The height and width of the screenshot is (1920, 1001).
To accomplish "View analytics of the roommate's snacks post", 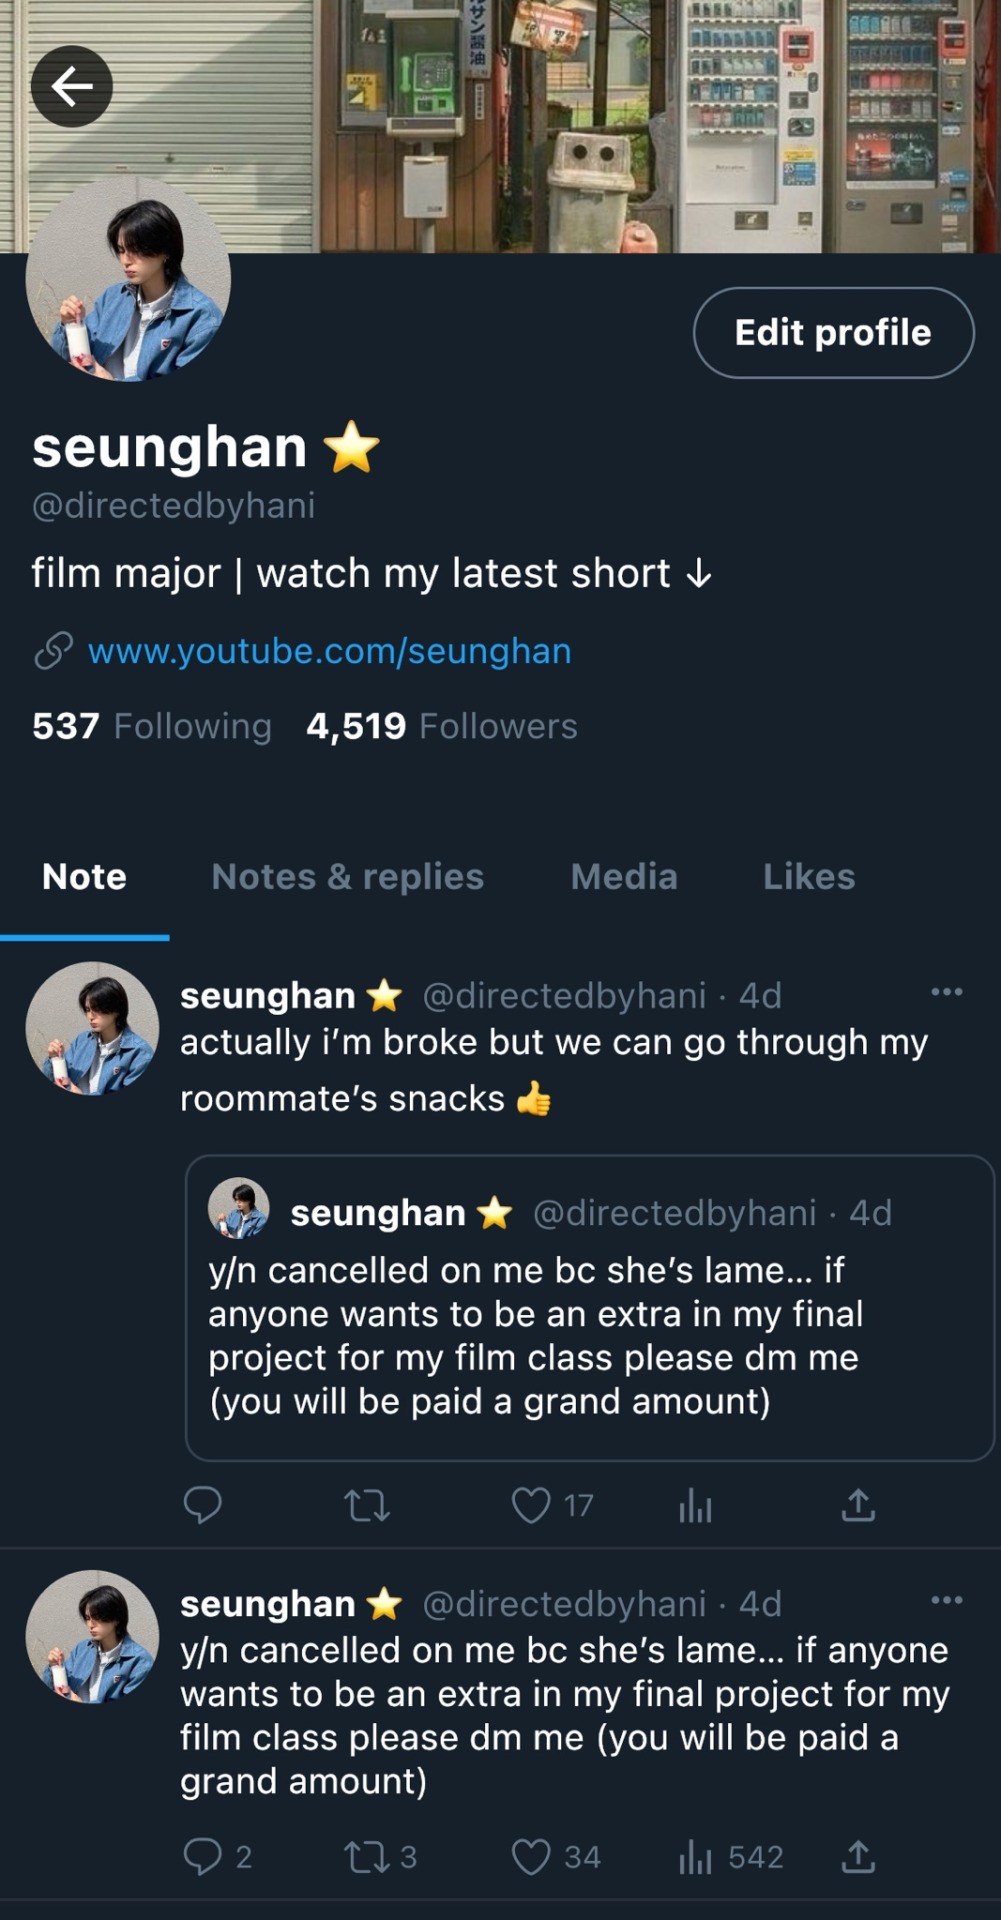I will pyautogui.click(x=695, y=1505).
